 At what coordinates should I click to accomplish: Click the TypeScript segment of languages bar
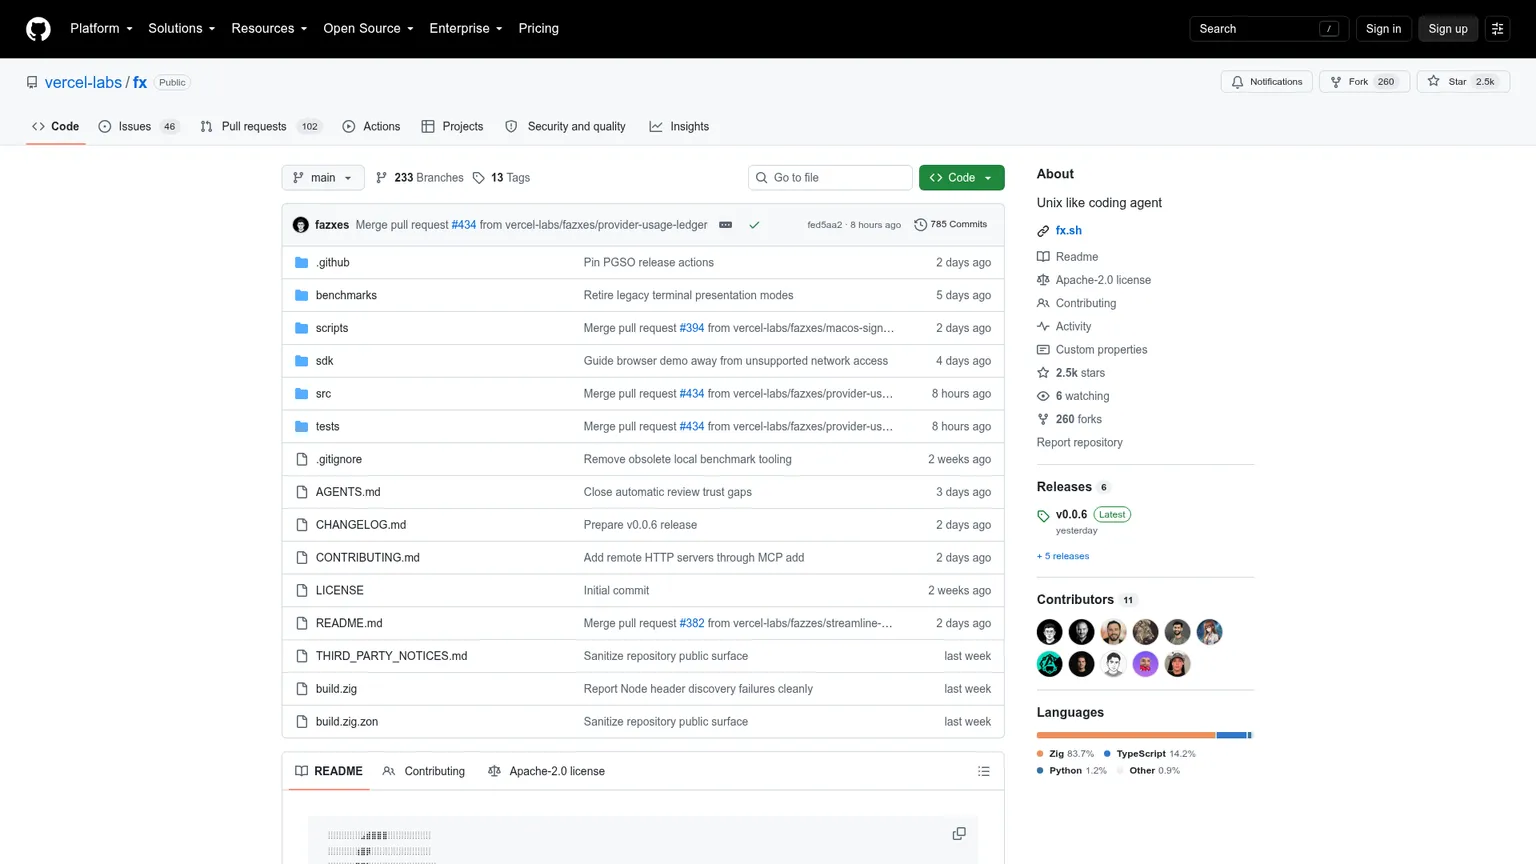1232,735
